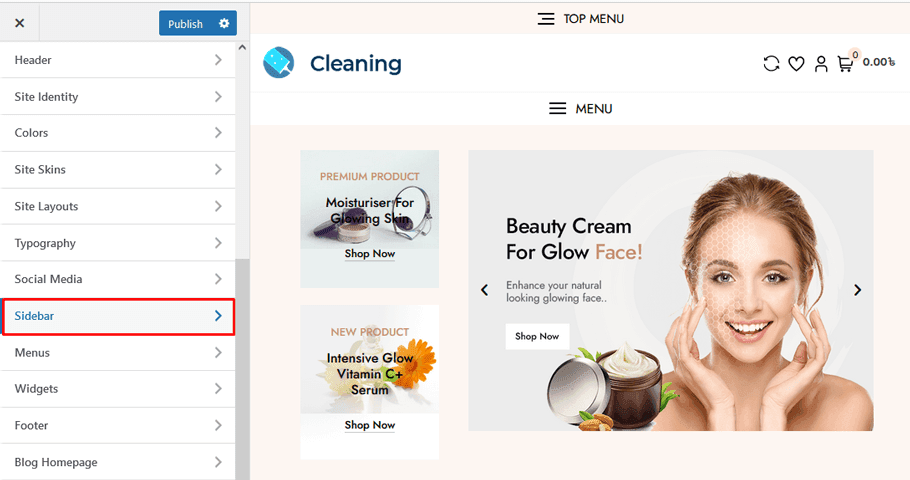The width and height of the screenshot is (910, 480).
Task: Open user account icon
Action: click(x=821, y=64)
